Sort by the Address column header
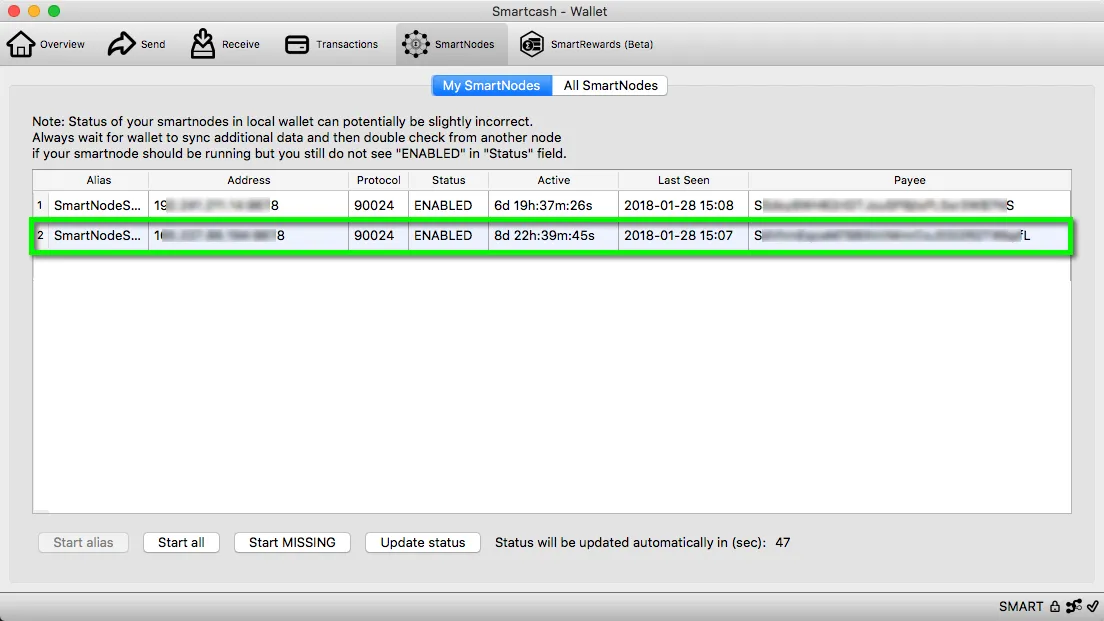The height and width of the screenshot is (621, 1104). coord(249,180)
